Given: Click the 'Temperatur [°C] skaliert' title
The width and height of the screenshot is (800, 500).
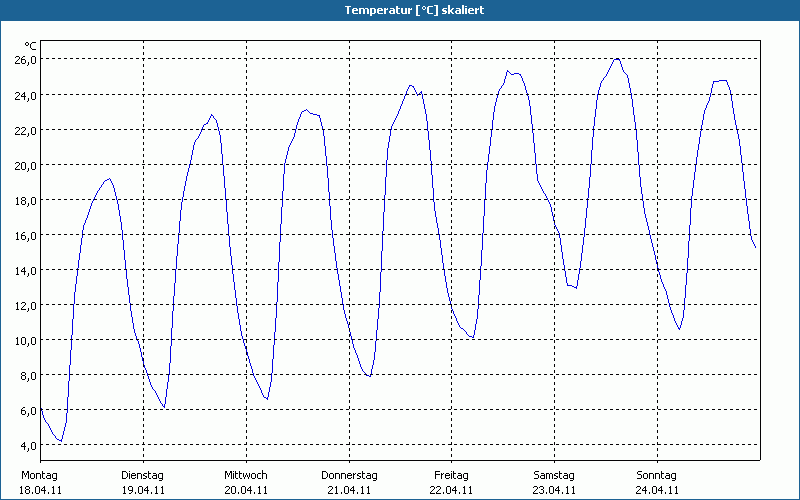Looking at the screenshot, I should 414,10.
